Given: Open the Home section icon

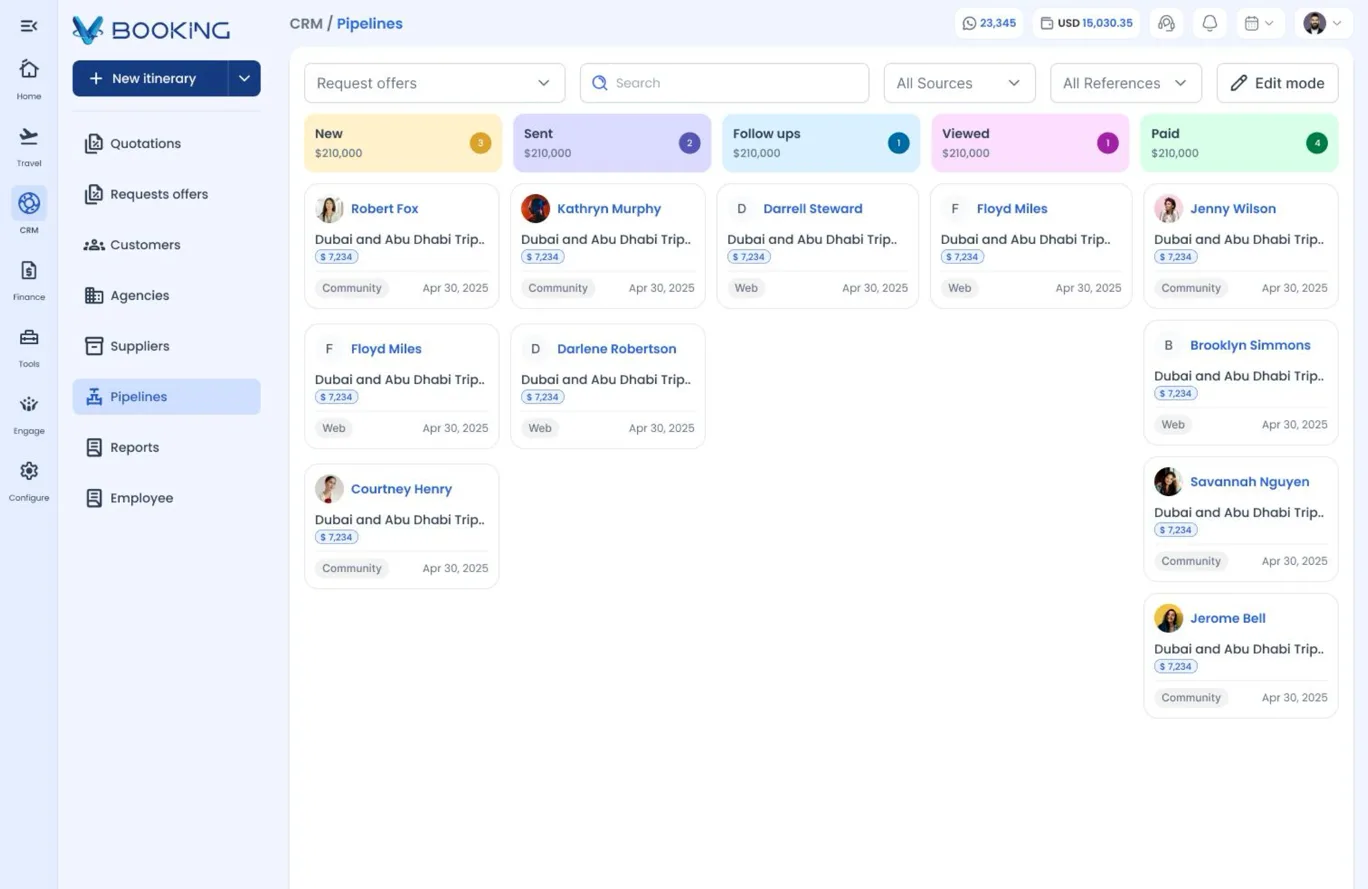Looking at the screenshot, I should point(29,69).
